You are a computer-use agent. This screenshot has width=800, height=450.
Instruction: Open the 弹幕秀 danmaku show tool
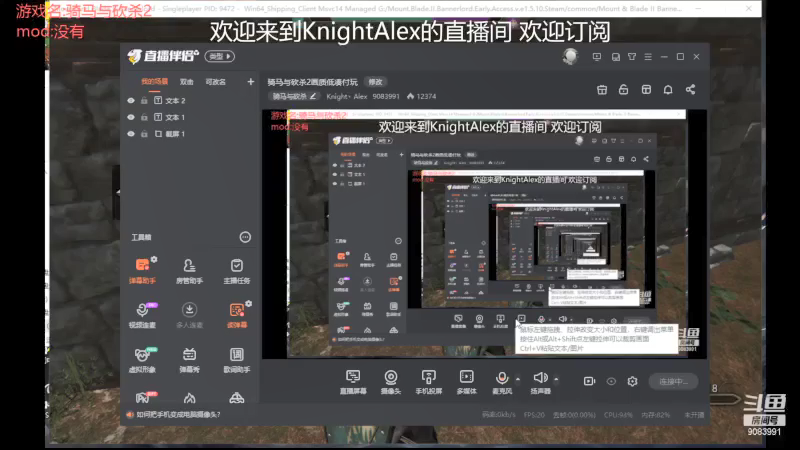tap(189, 359)
